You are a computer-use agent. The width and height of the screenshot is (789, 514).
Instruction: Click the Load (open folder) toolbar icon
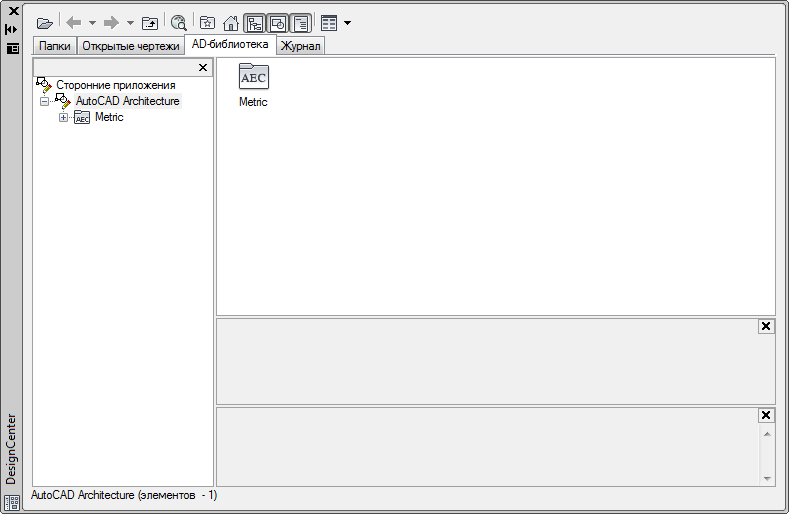point(45,23)
